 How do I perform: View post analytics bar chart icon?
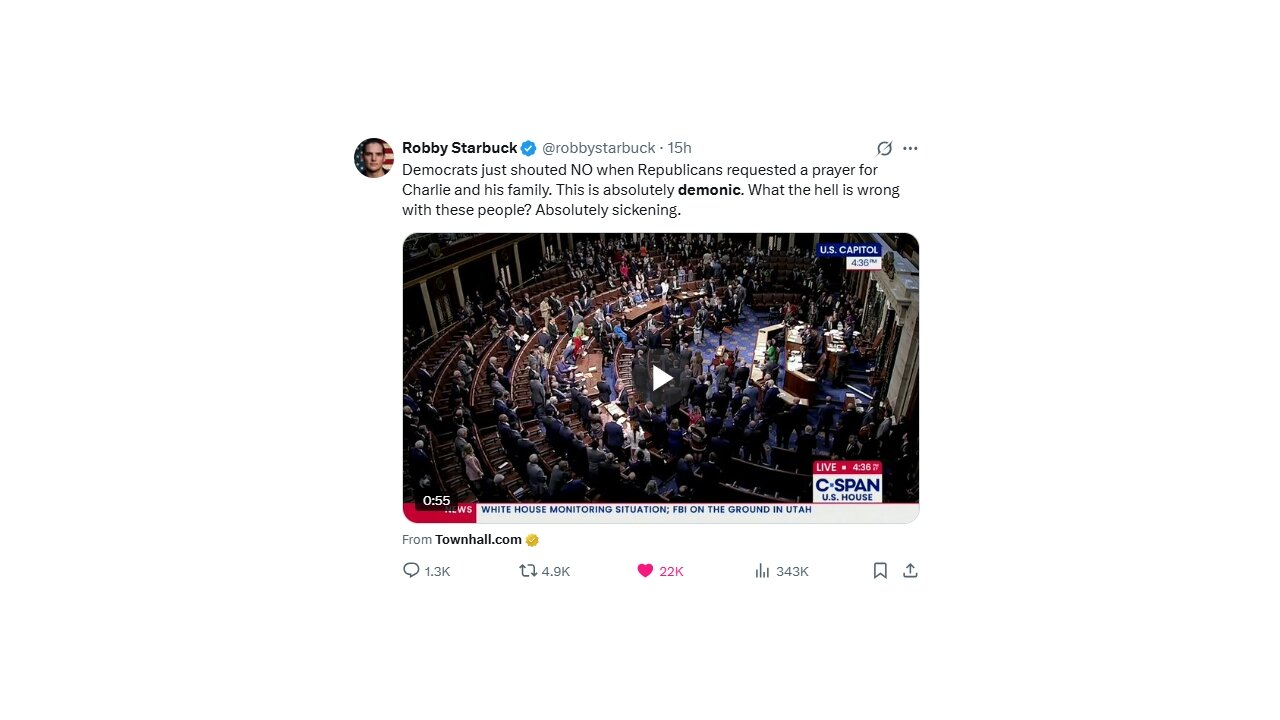(x=762, y=570)
